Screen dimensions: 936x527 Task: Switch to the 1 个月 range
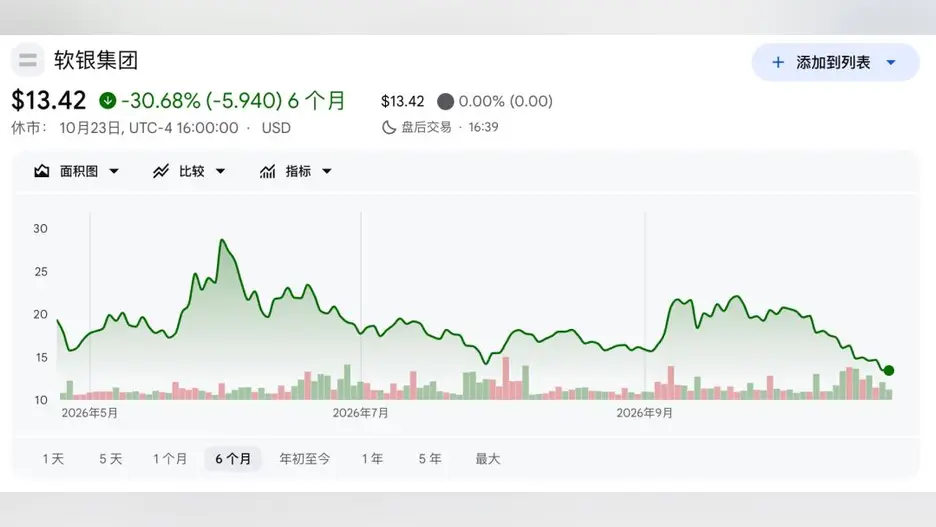[x=170, y=458]
